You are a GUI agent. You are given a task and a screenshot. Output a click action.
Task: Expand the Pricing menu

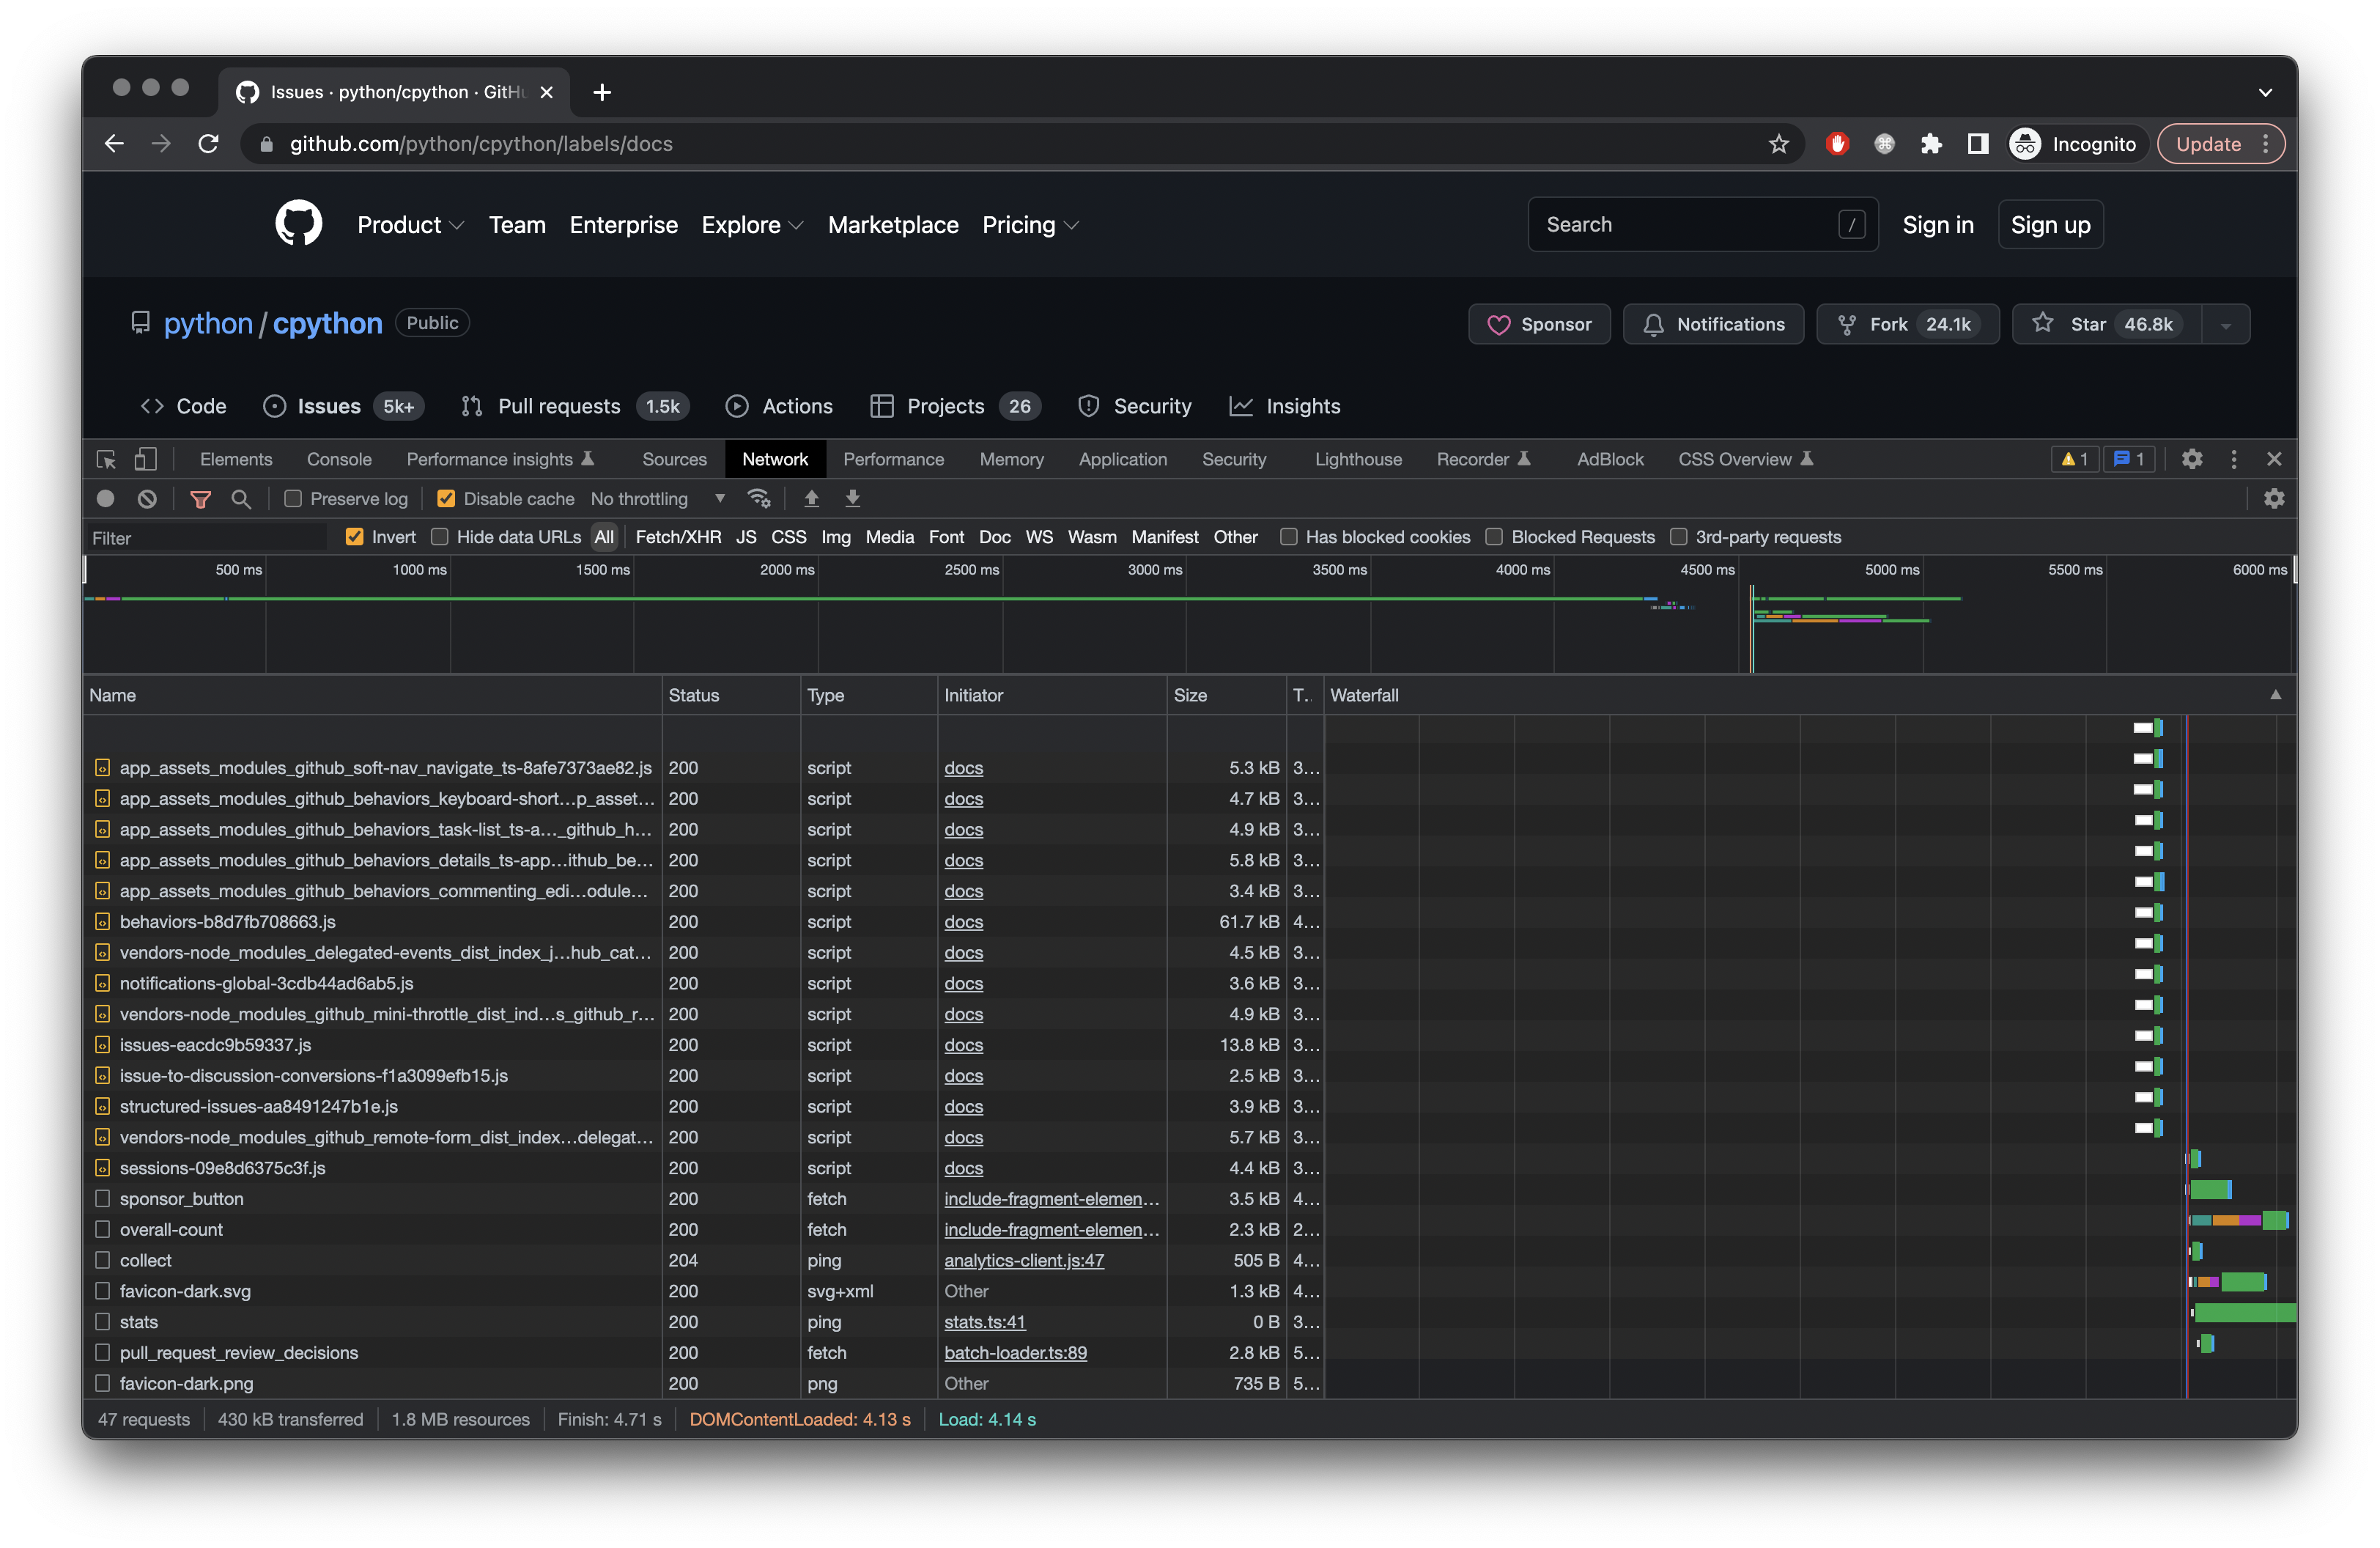coord(1030,225)
